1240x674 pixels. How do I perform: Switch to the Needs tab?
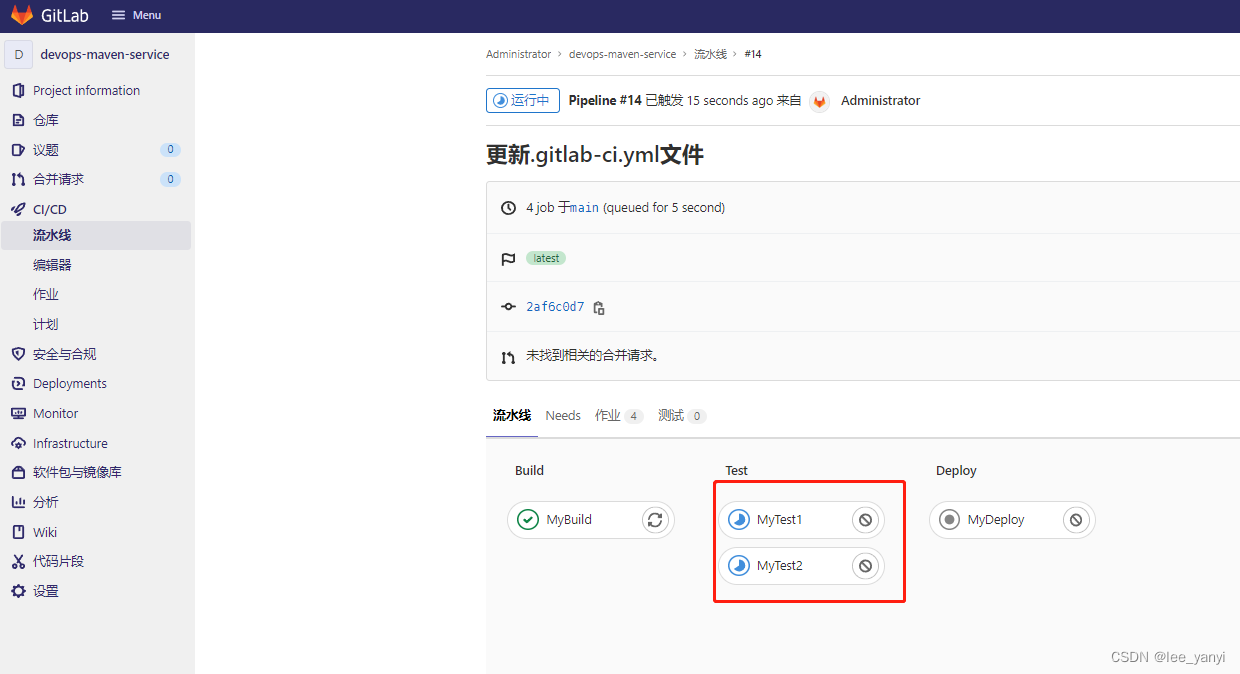(x=562, y=415)
